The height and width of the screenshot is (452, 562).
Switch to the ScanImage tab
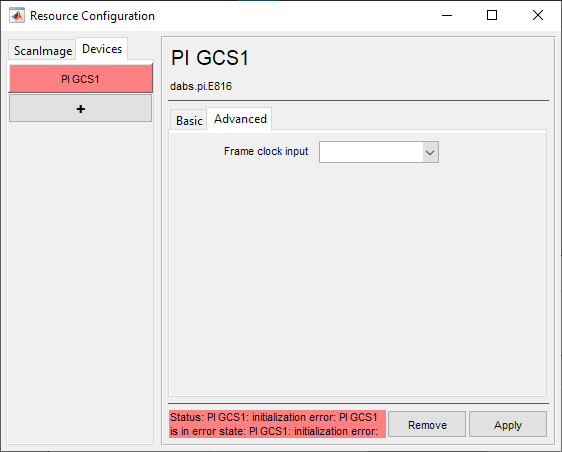[43, 51]
